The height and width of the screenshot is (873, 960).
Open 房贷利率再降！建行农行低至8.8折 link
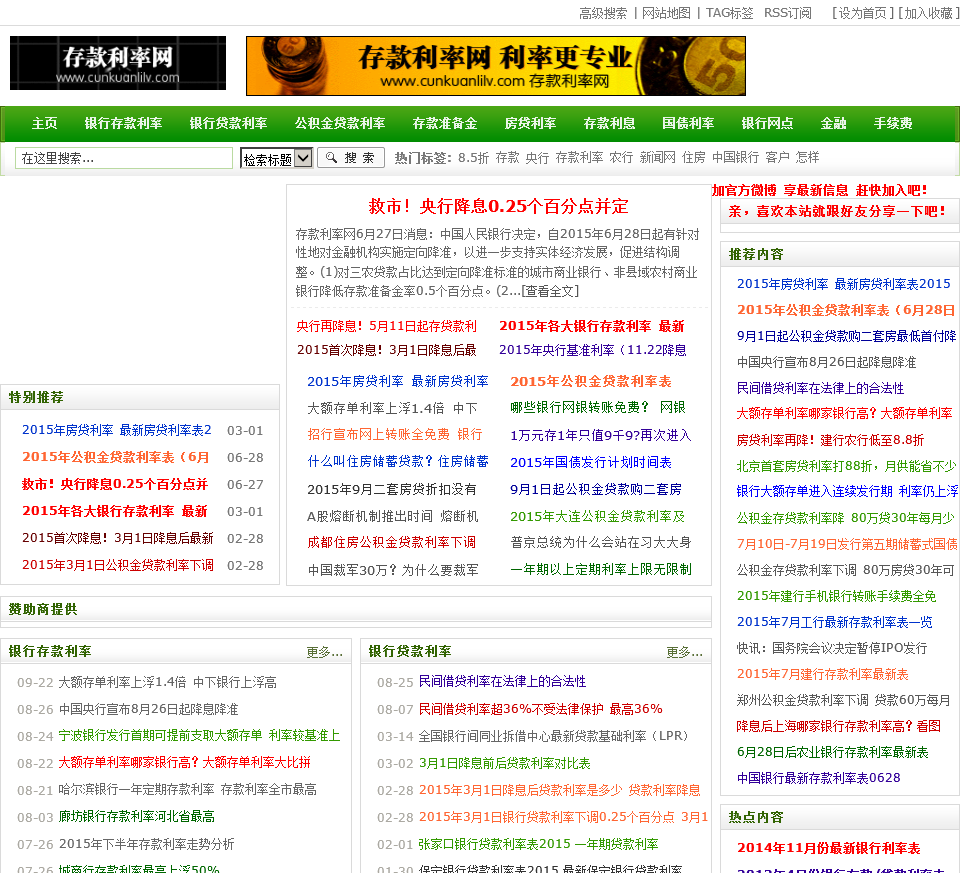pos(830,440)
